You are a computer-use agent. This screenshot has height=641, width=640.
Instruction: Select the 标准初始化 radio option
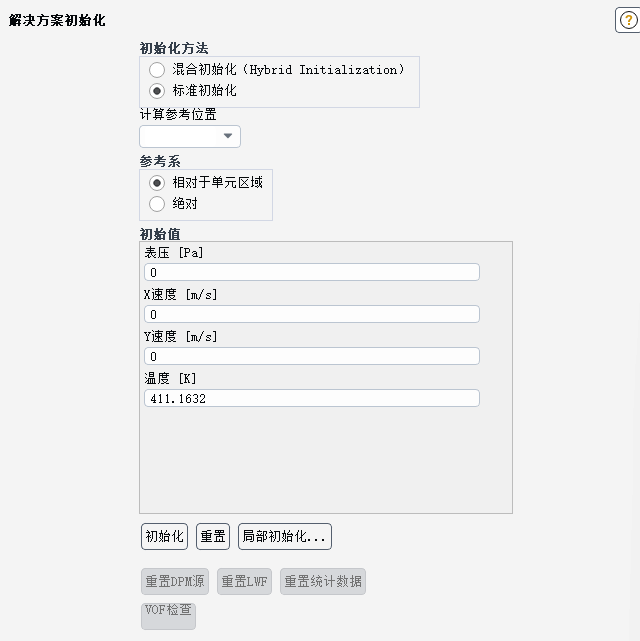point(156,90)
